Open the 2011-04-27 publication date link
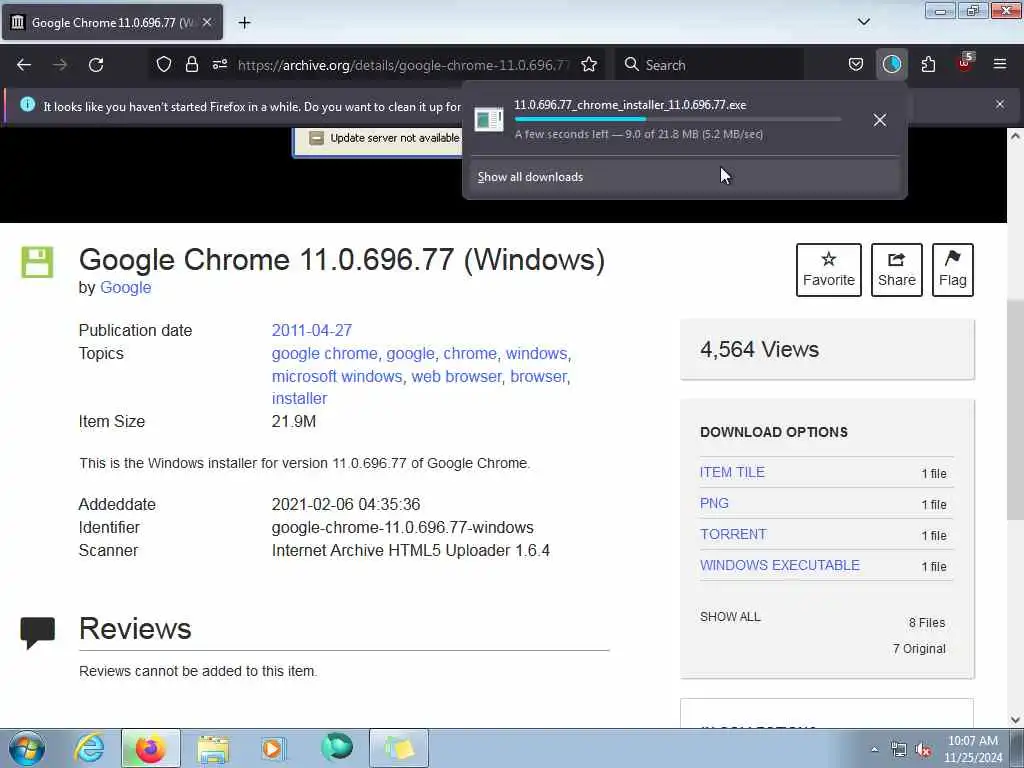 pos(312,330)
